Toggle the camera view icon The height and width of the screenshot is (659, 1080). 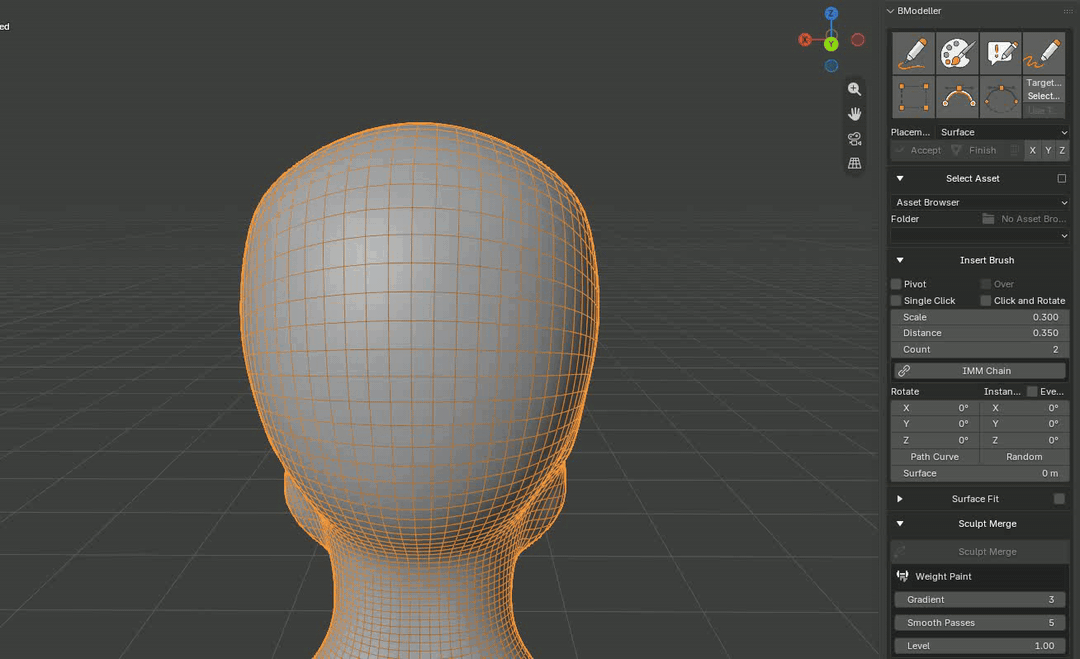tap(854, 138)
